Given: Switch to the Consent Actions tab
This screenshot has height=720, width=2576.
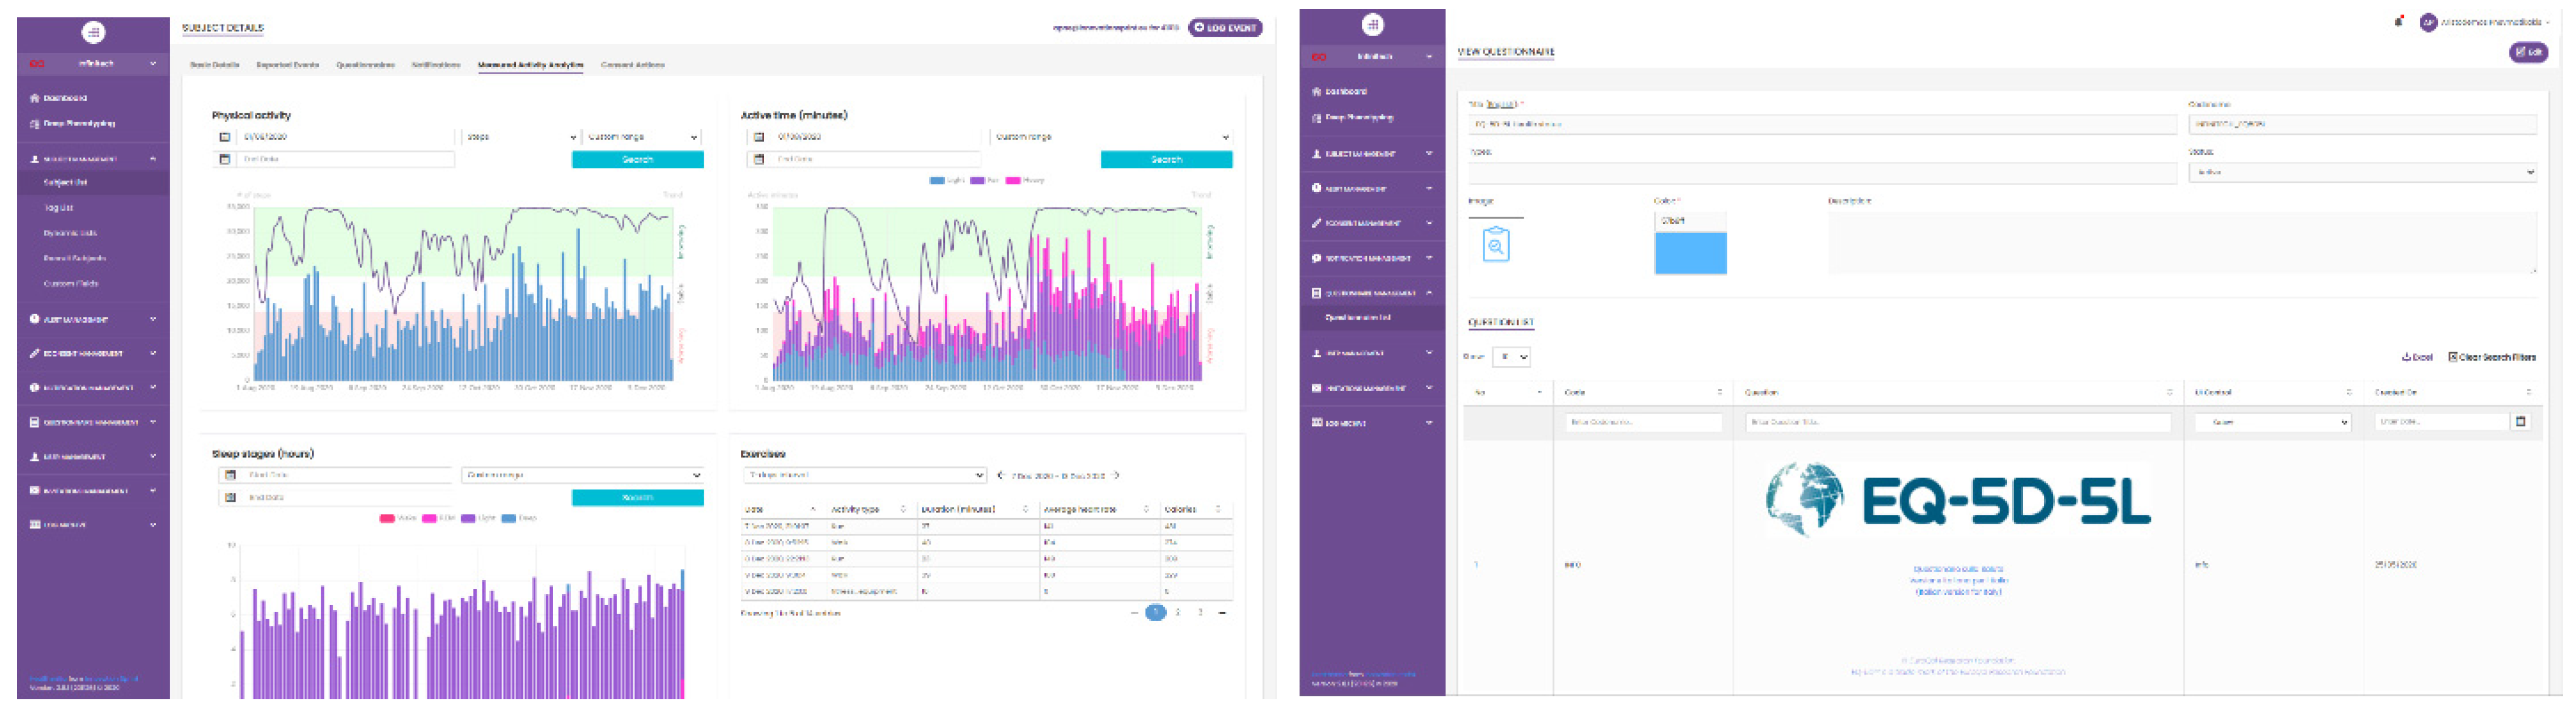Looking at the screenshot, I should pyautogui.click(x=632, y=65).
